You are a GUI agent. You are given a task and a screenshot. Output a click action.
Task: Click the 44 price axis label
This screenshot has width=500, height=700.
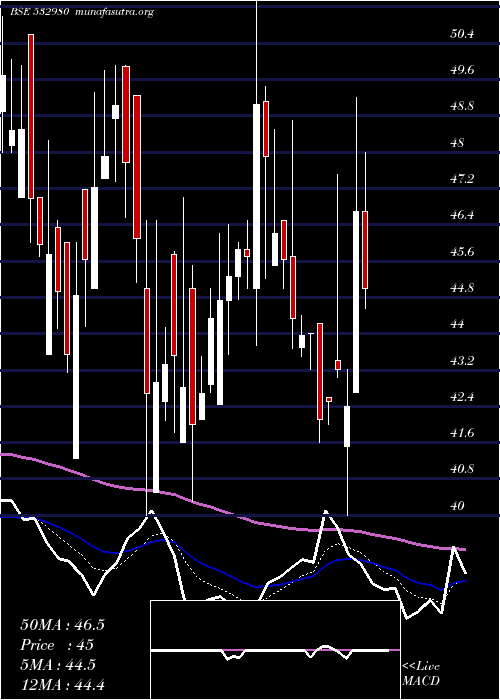click(458, 324)
